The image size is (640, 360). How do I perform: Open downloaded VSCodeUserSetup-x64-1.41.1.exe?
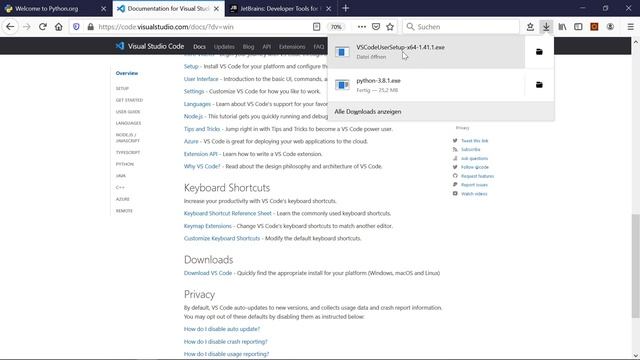pyautogui.click(x=427, y=52)
